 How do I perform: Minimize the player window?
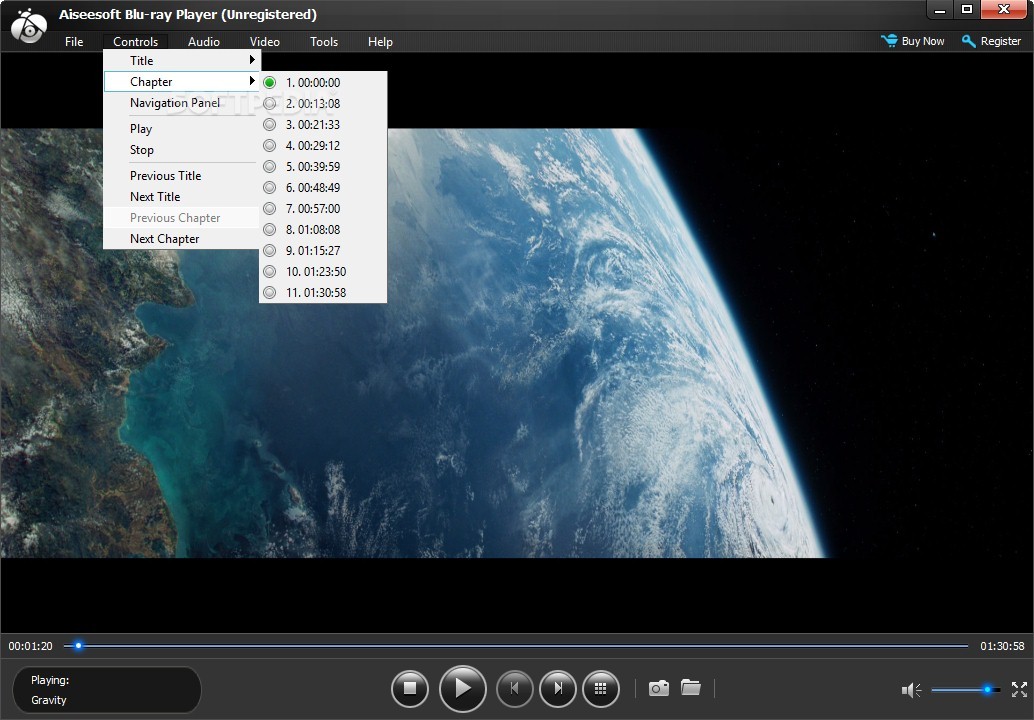940,10
